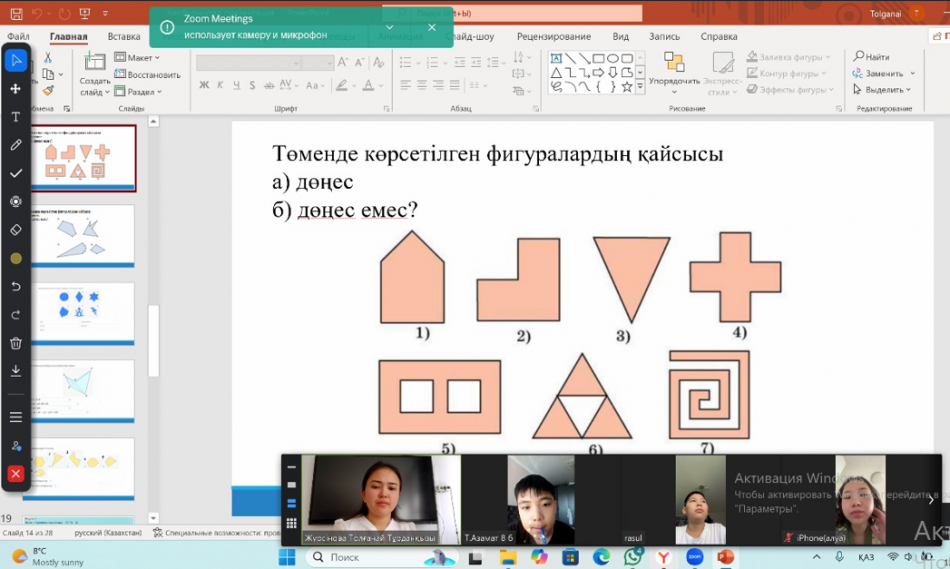
Task: Clear annotations with trash icon
Action: pos(16,343)
